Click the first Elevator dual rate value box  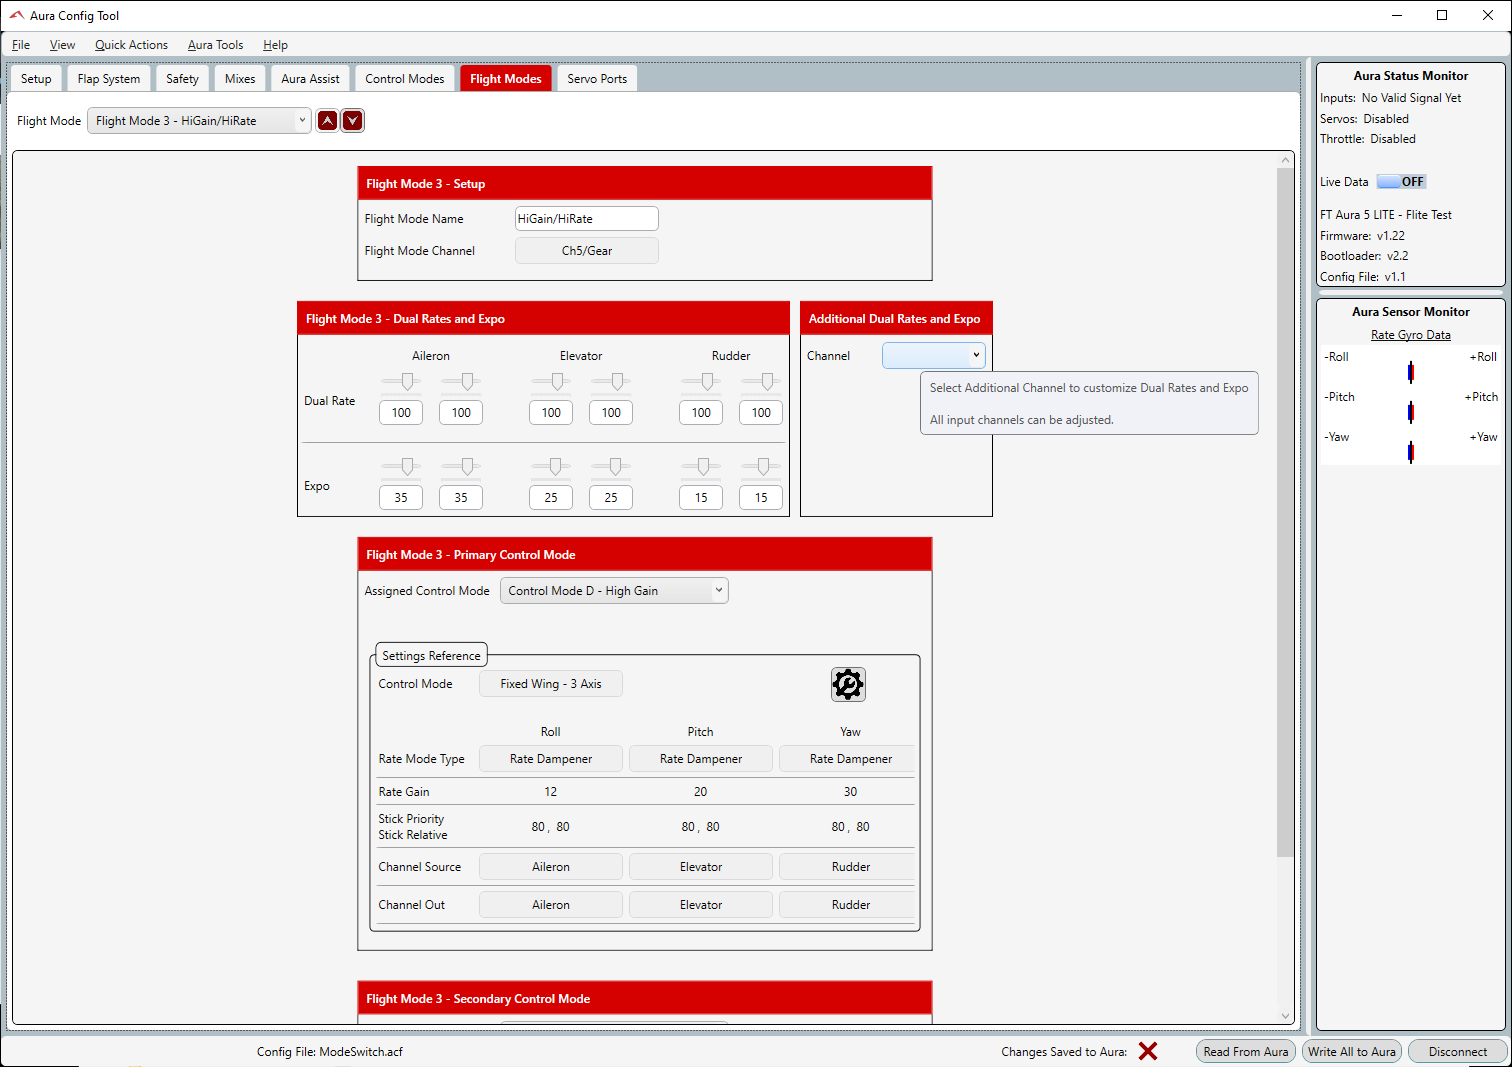coord(551,413)
